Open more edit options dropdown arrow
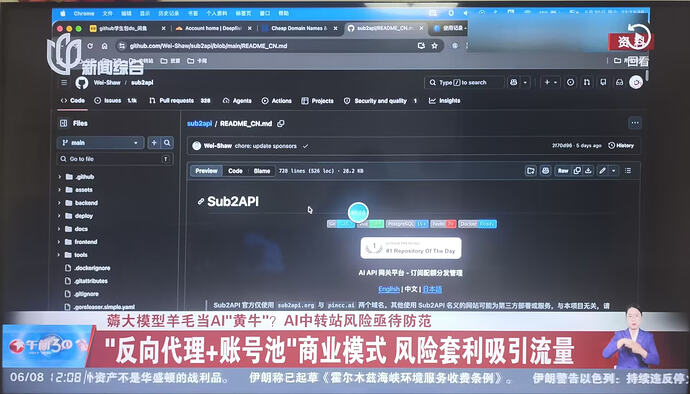690x394 pixels. tap(614, 171)
